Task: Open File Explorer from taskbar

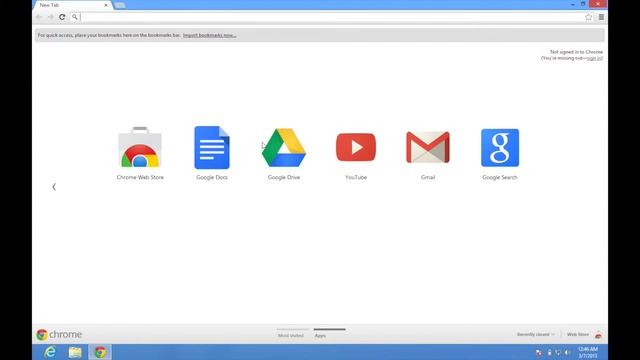Action: [x=75, y=352]
